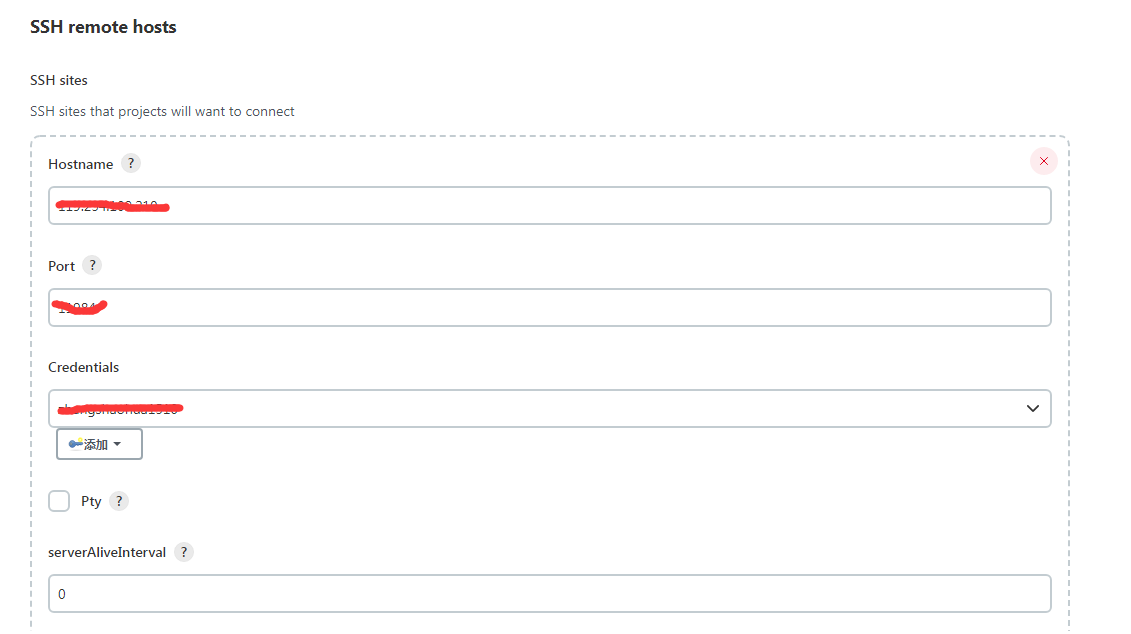Delete this SSH site with the red X

[1043, 161]
